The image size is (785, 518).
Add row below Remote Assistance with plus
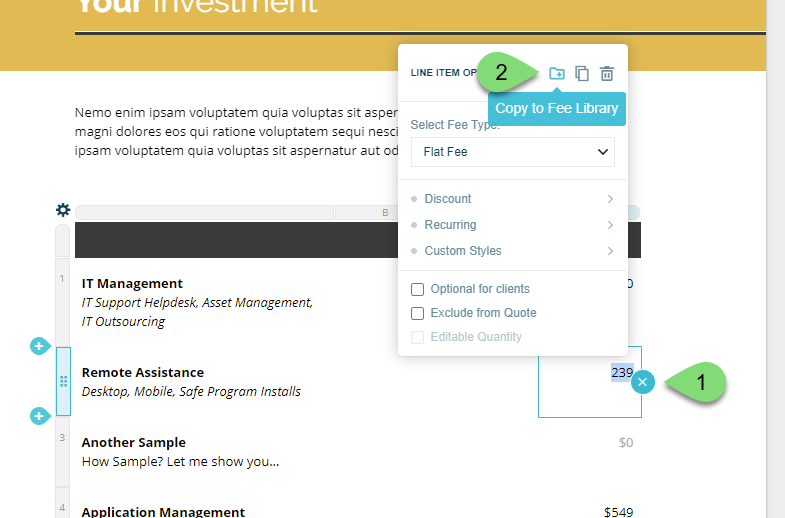[x=39, y=416]
